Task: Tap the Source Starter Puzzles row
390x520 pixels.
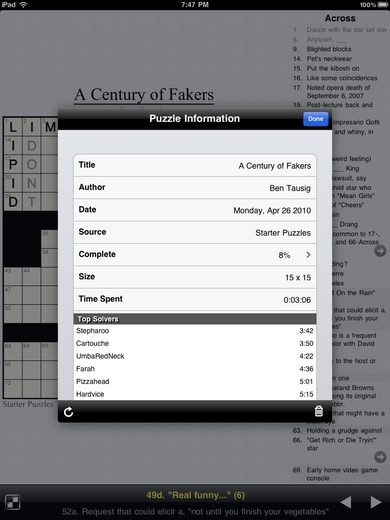Action: coord(195,232)
